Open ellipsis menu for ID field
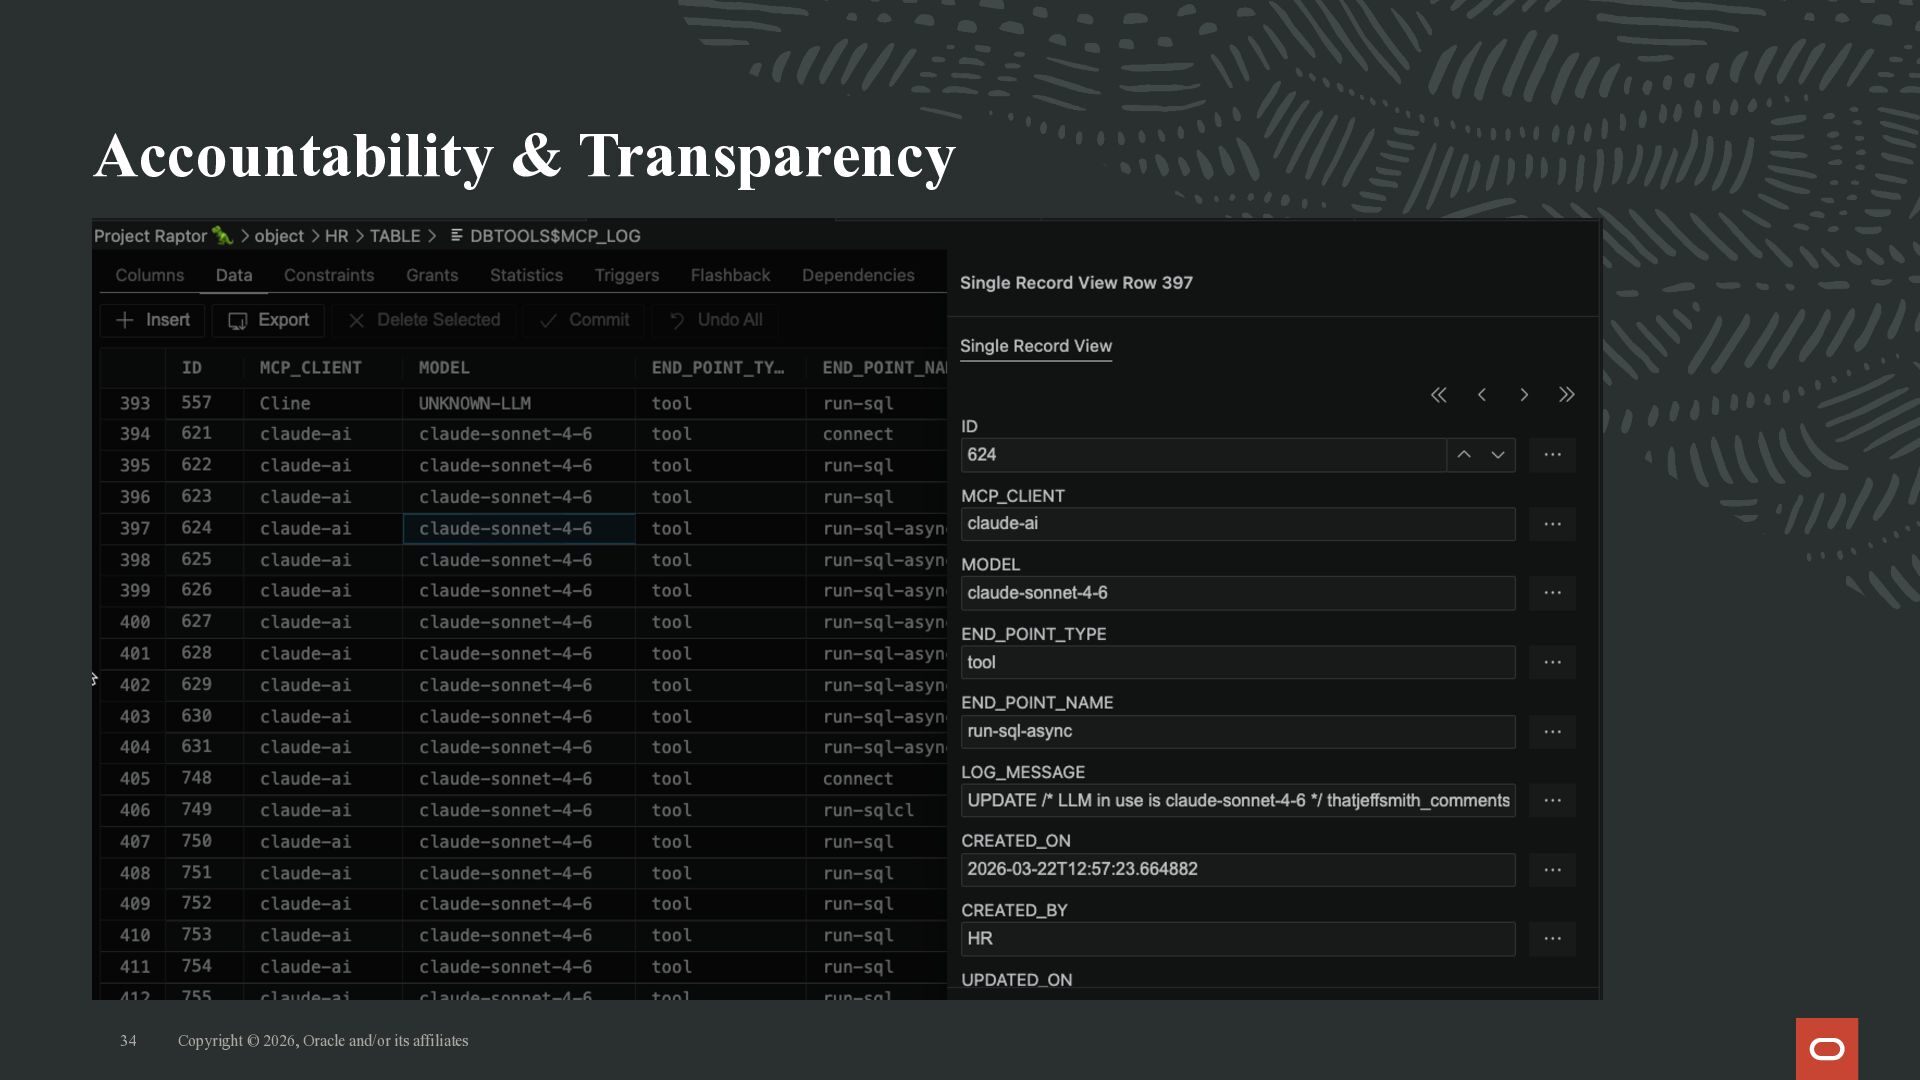1920x1080 pixels. click(1552, 455)
